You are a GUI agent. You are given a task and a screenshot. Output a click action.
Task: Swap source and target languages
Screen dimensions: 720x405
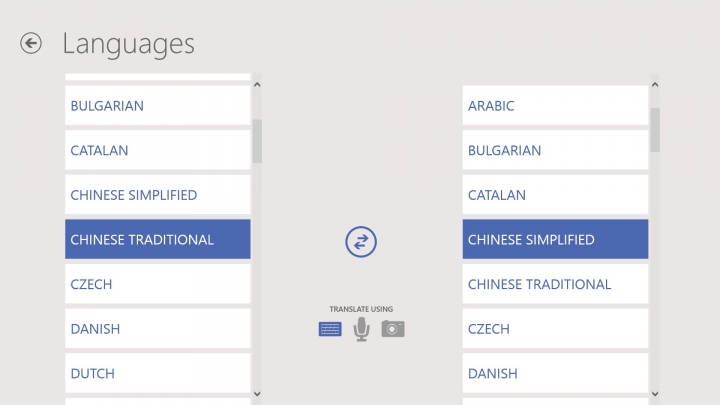(x=361, y=242)
